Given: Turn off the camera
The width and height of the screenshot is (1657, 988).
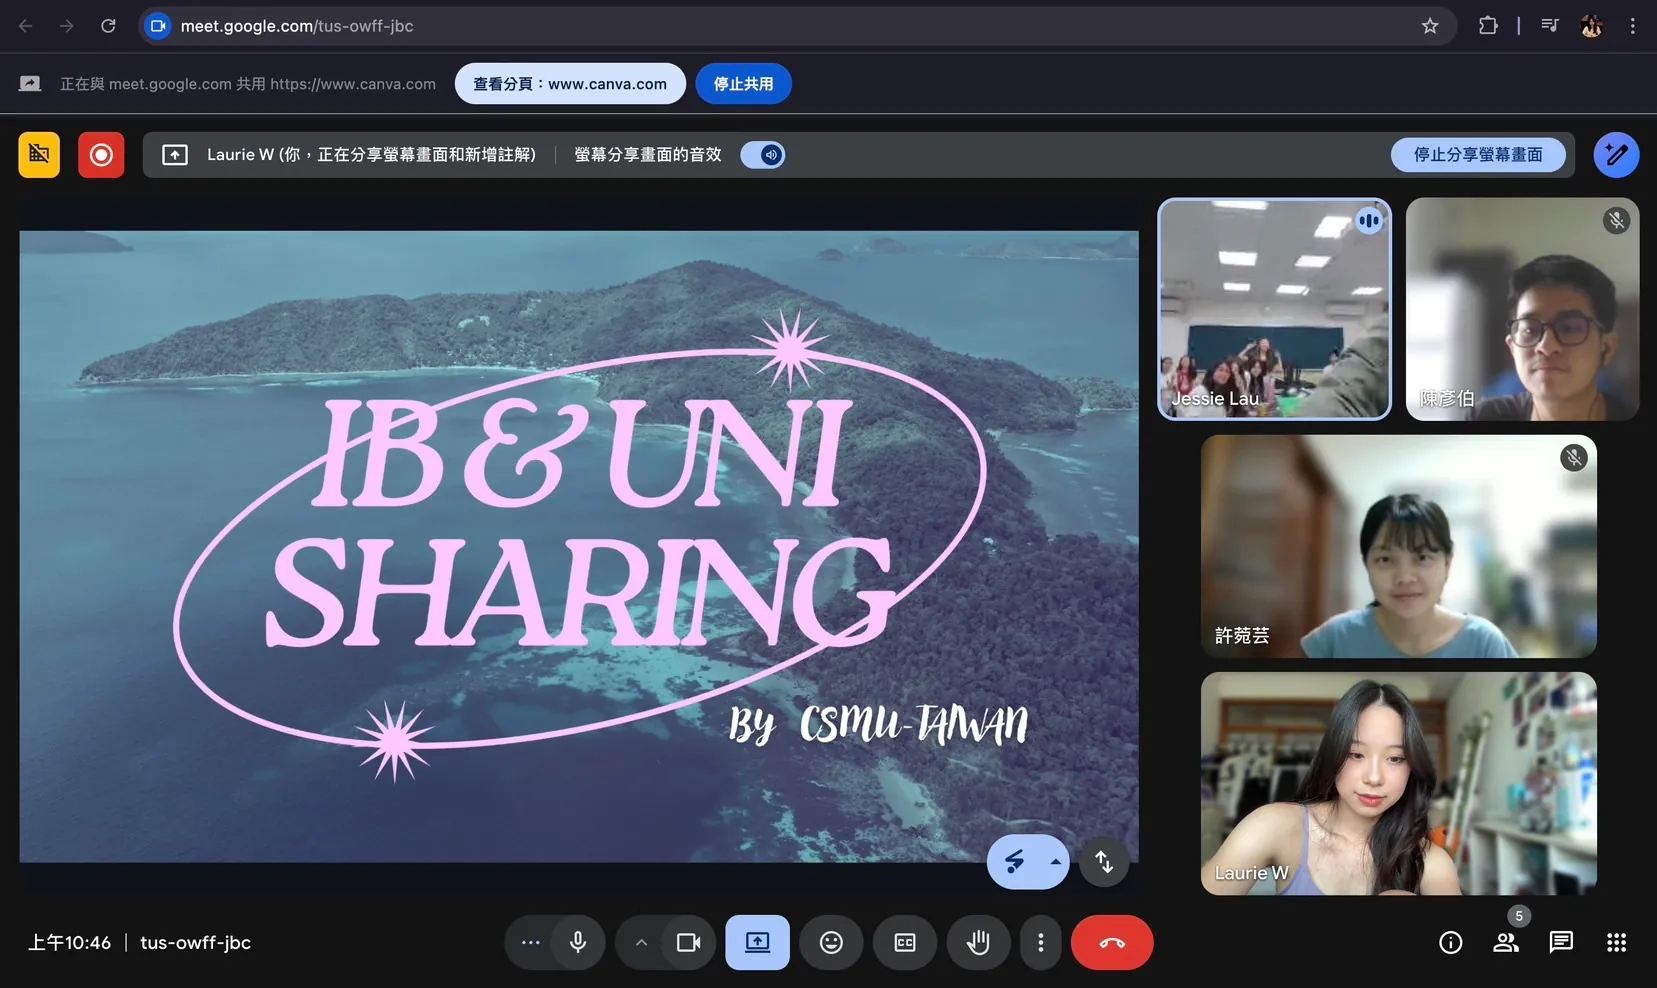Looking at the screenshot, I should pos(688,942).
